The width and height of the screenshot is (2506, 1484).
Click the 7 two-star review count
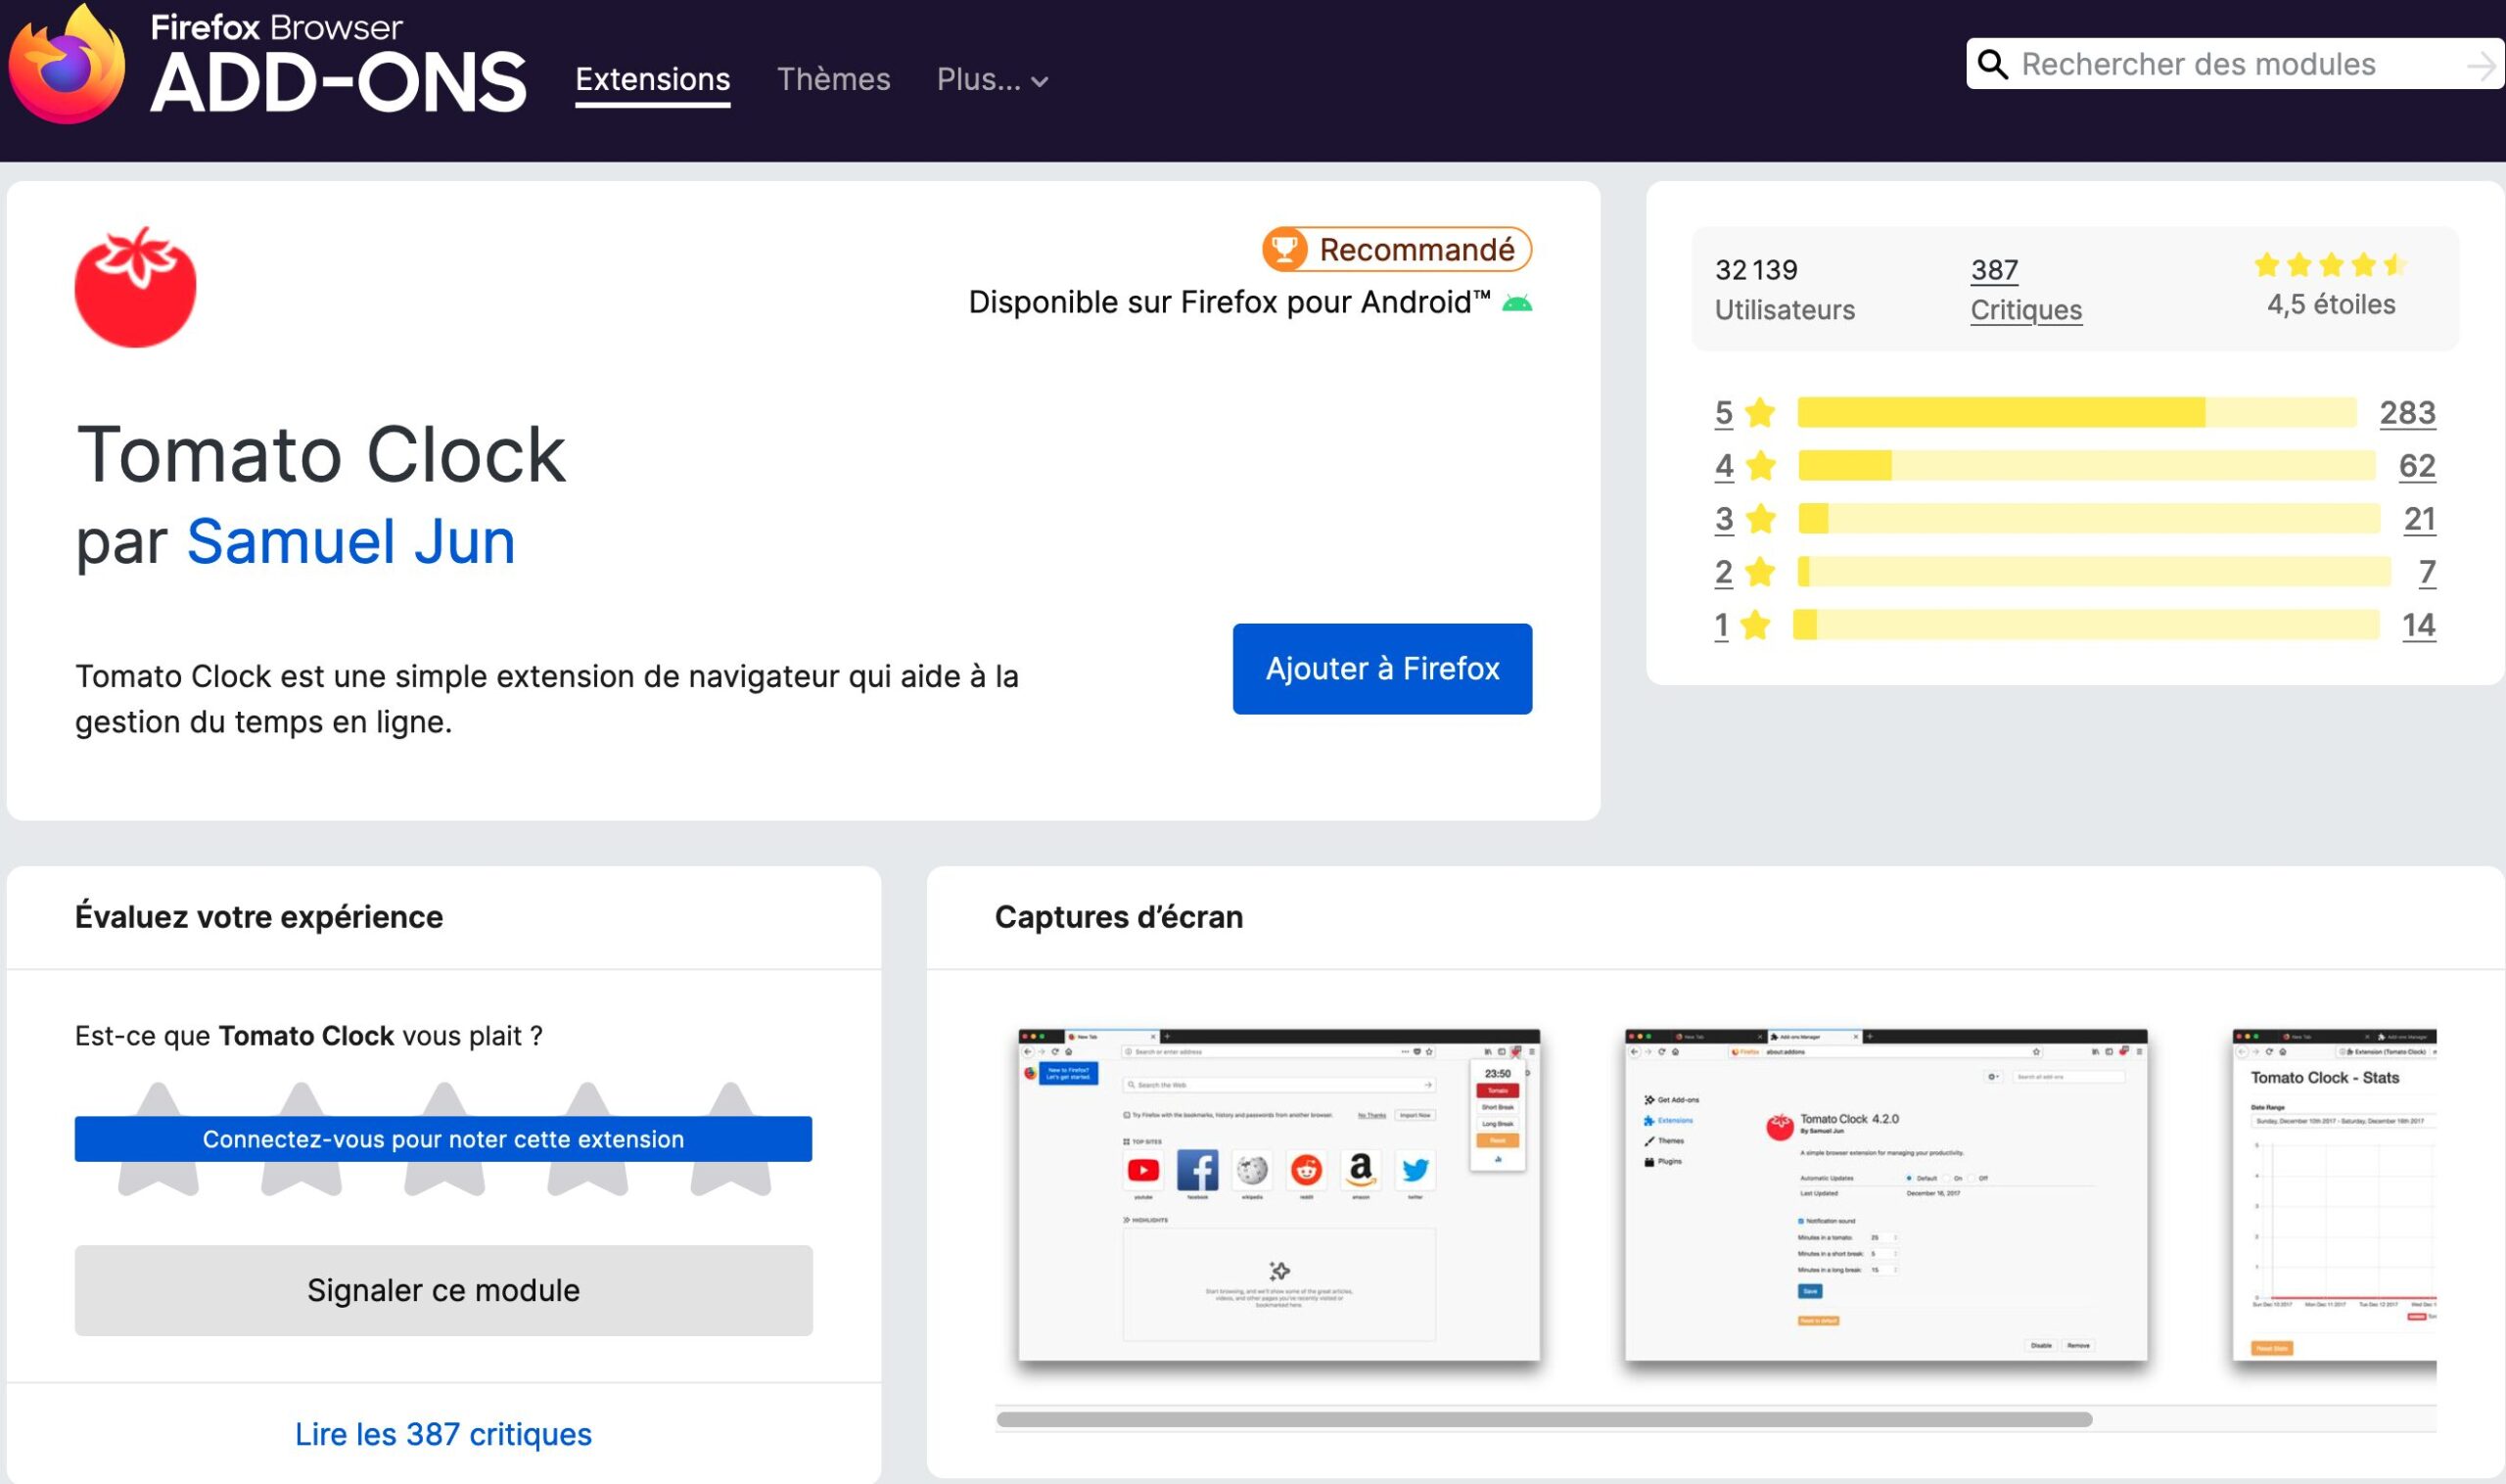pyautogui.click(x=2427, y=571)
